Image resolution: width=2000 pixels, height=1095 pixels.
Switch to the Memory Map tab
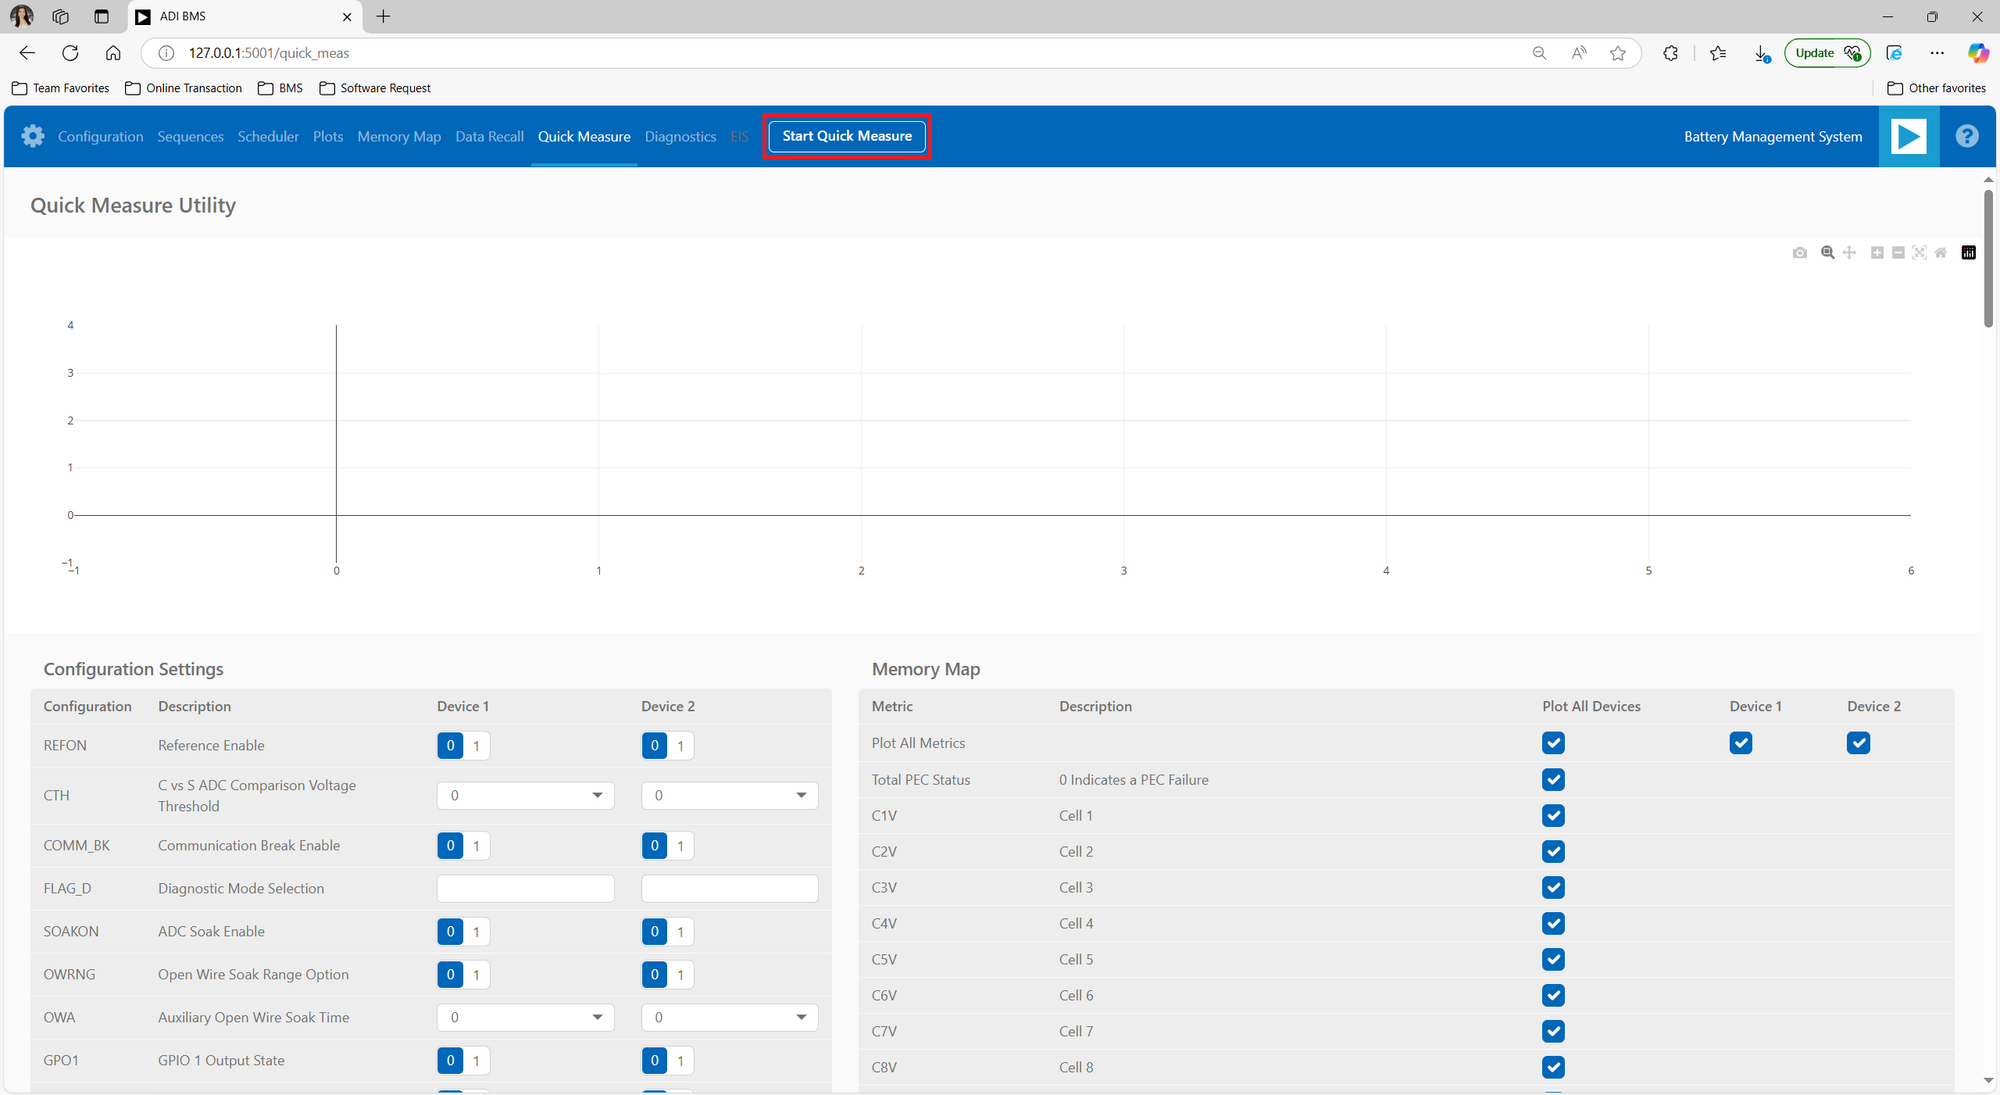(x=399, y=136)
